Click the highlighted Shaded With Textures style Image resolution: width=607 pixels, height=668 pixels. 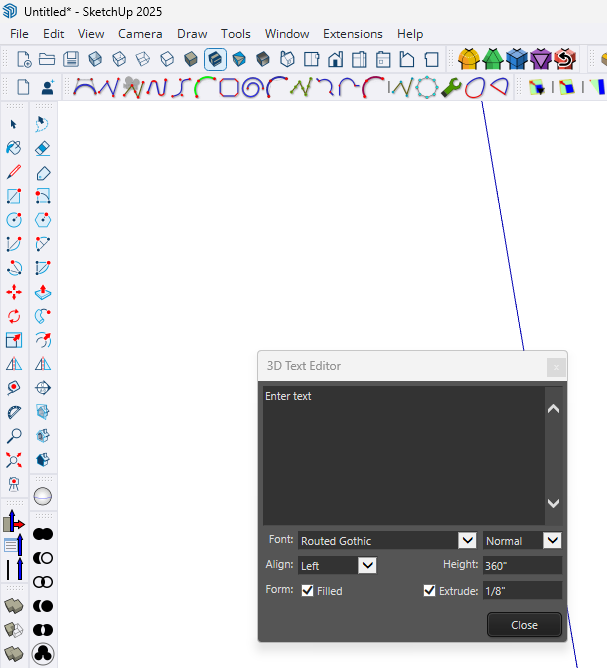click(215, 59)
